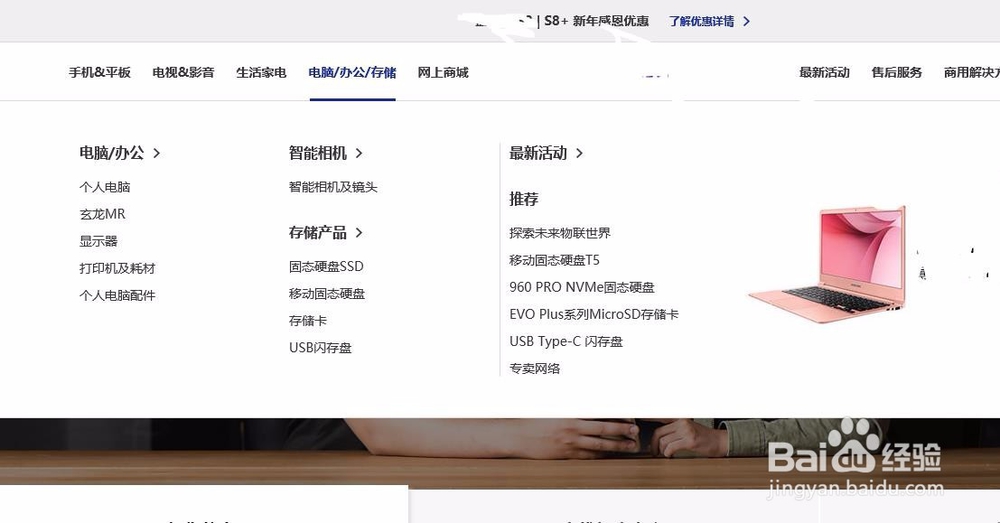
Task: Click the 了解优惠详情 banner link
Action: 701,21
